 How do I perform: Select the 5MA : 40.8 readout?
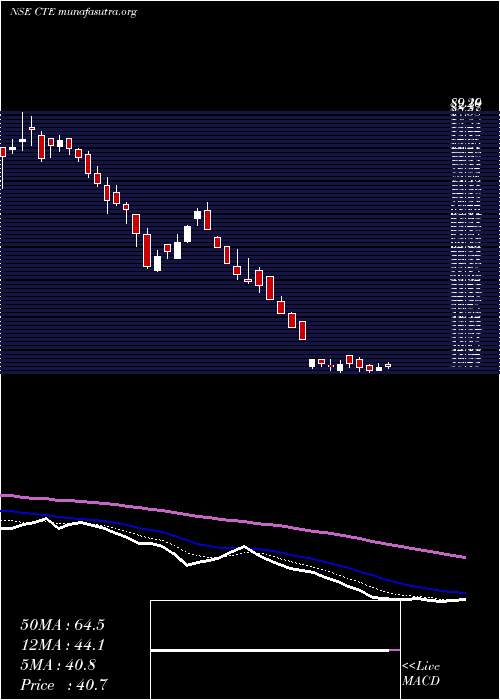tap(58, 665)
